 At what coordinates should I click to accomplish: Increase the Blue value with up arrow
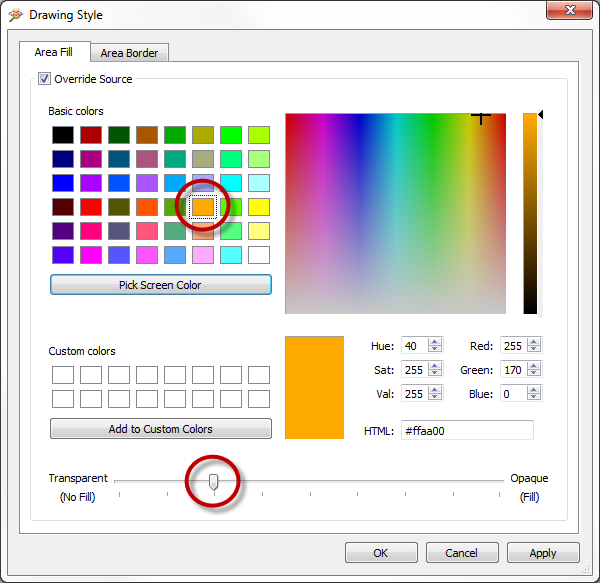534,390
